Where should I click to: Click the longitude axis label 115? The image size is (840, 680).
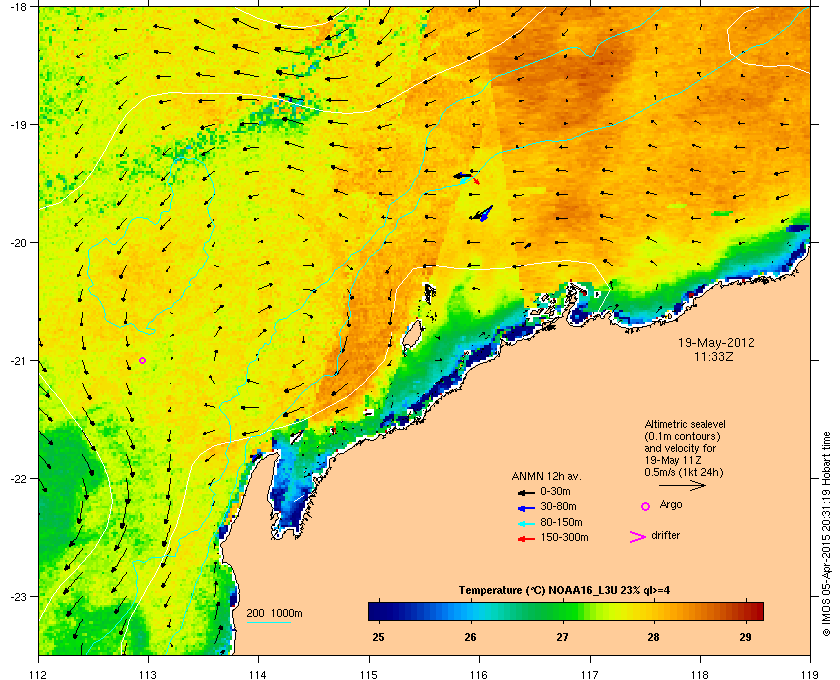pos(369,674)
